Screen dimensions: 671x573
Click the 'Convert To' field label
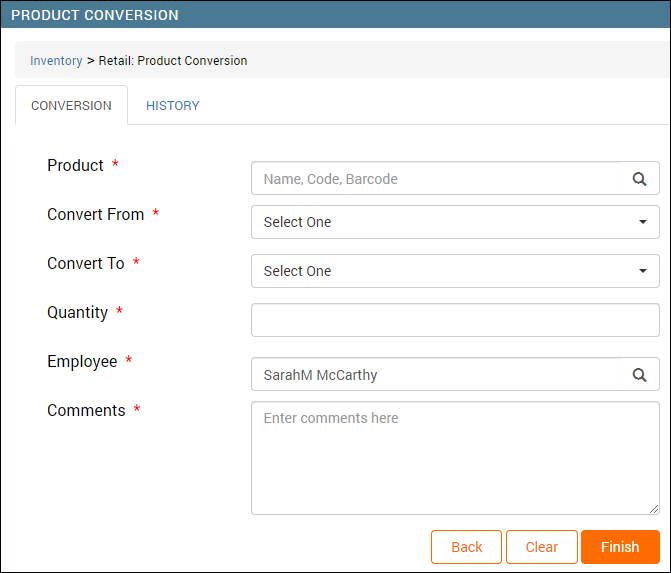click(86, 264)
